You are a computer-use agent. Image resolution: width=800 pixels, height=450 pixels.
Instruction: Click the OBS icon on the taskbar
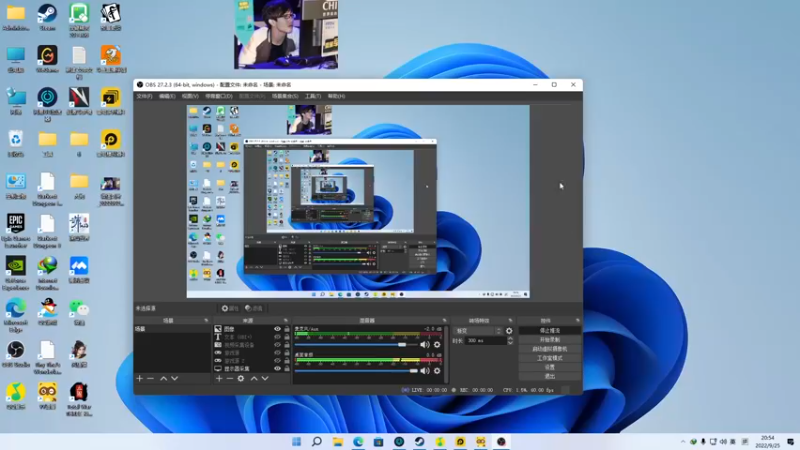click(501, 441)
